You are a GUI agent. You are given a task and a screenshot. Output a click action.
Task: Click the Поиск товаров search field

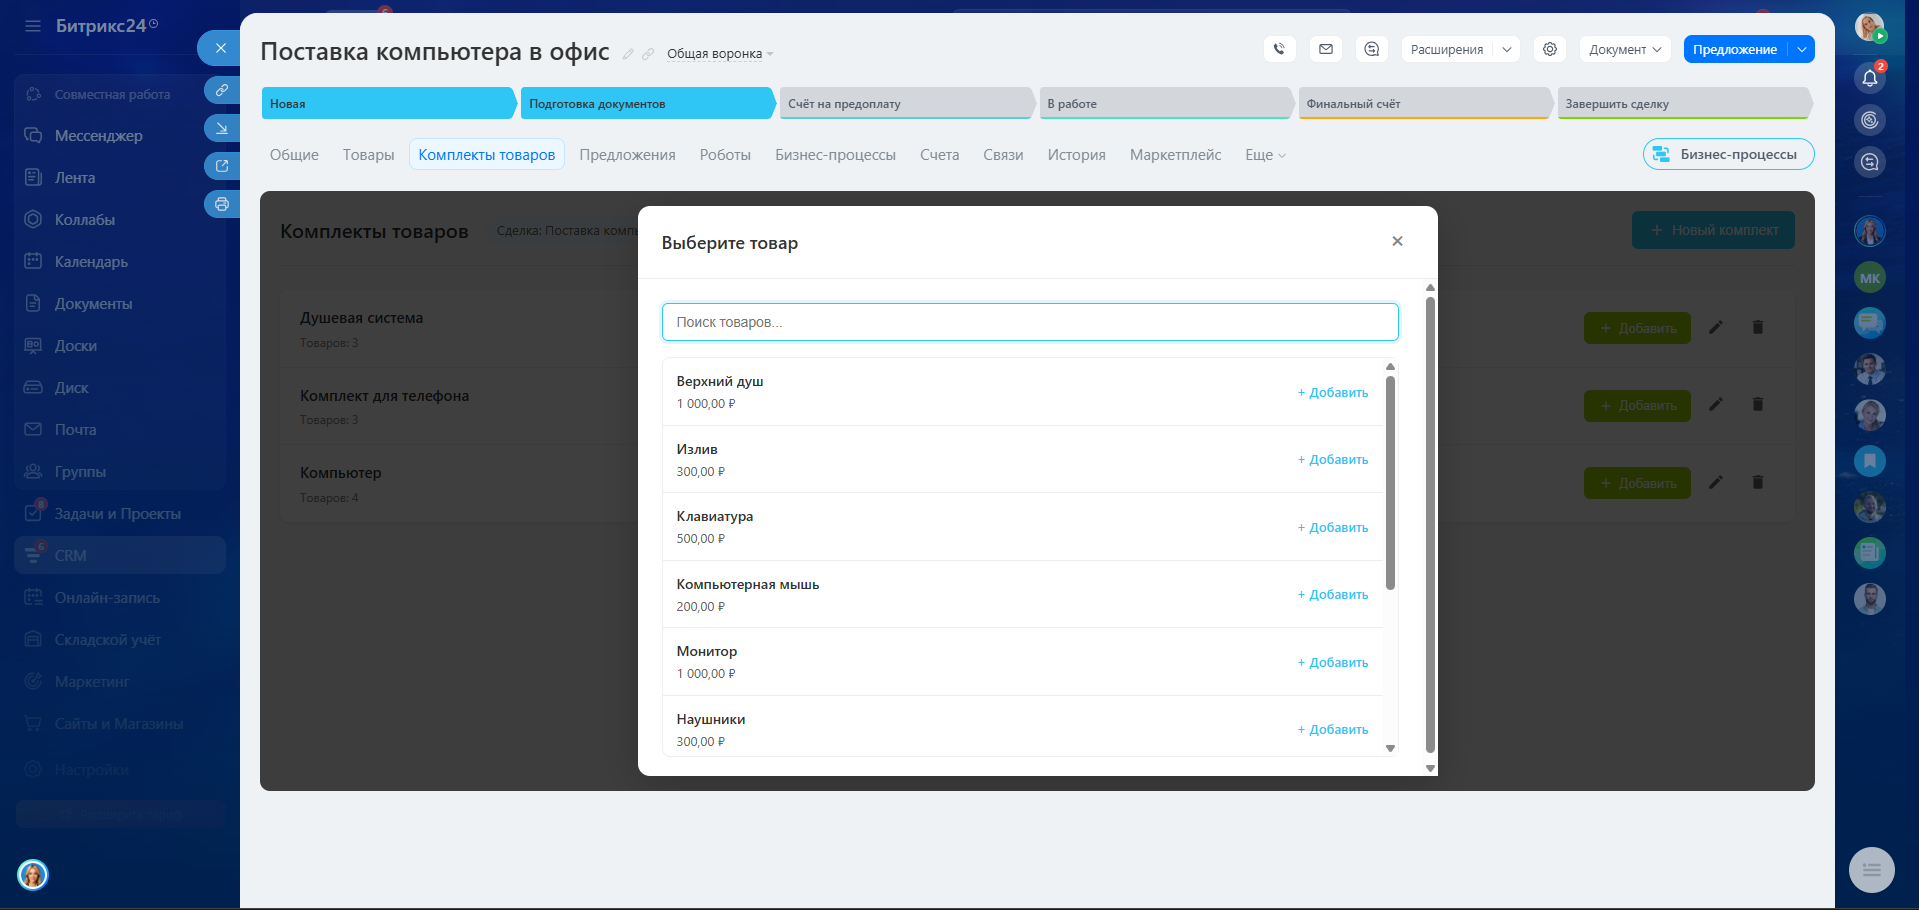[1029, 322]
